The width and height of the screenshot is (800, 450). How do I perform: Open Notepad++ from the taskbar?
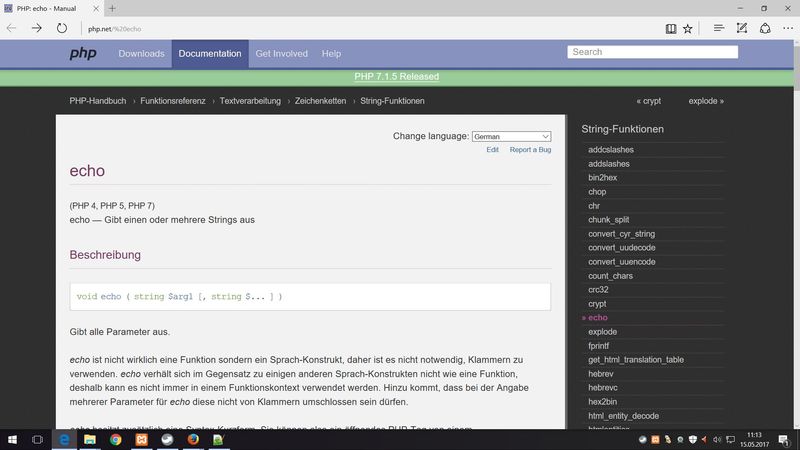pos(218,439)
